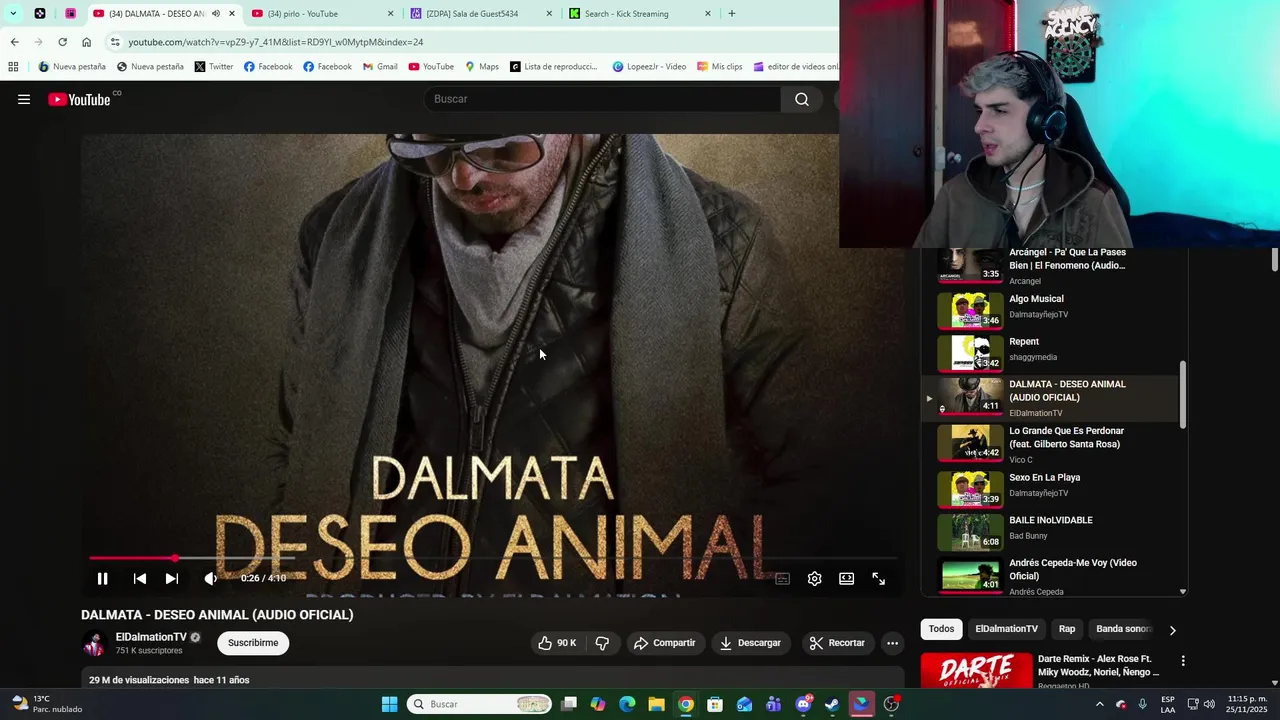Viewport: 1280px width, 720px height.
Task: Open the Twitter bookmark
Action: point(214,67)
